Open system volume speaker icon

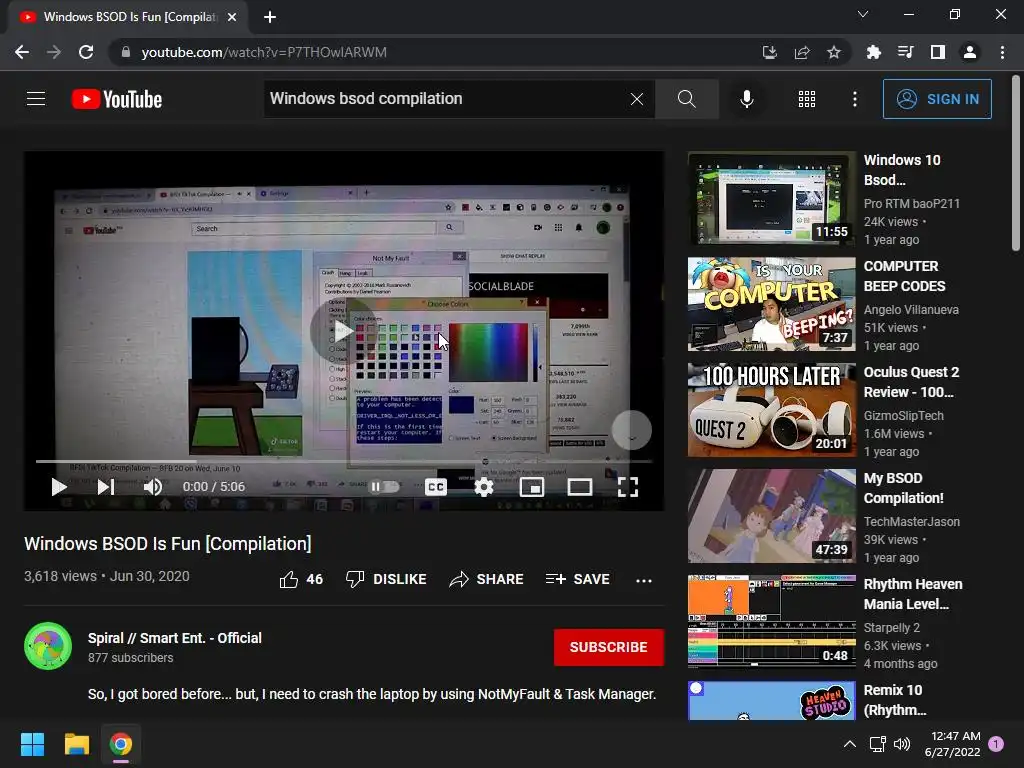(902, 744)
